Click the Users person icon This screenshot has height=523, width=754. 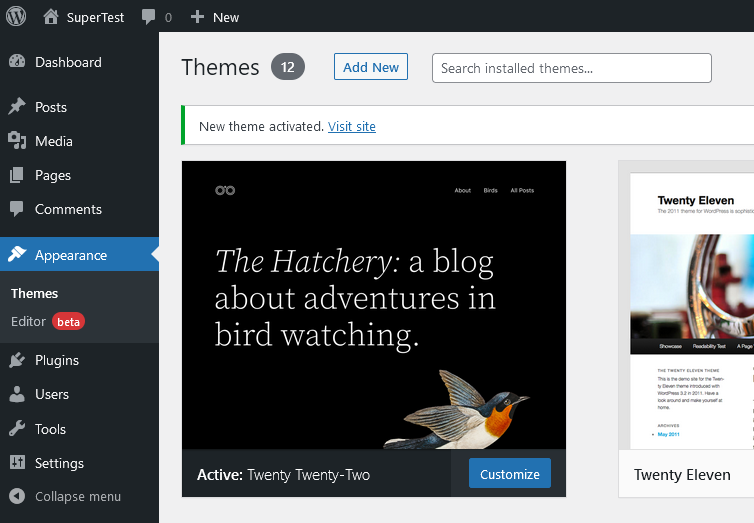tap(17, 394)
